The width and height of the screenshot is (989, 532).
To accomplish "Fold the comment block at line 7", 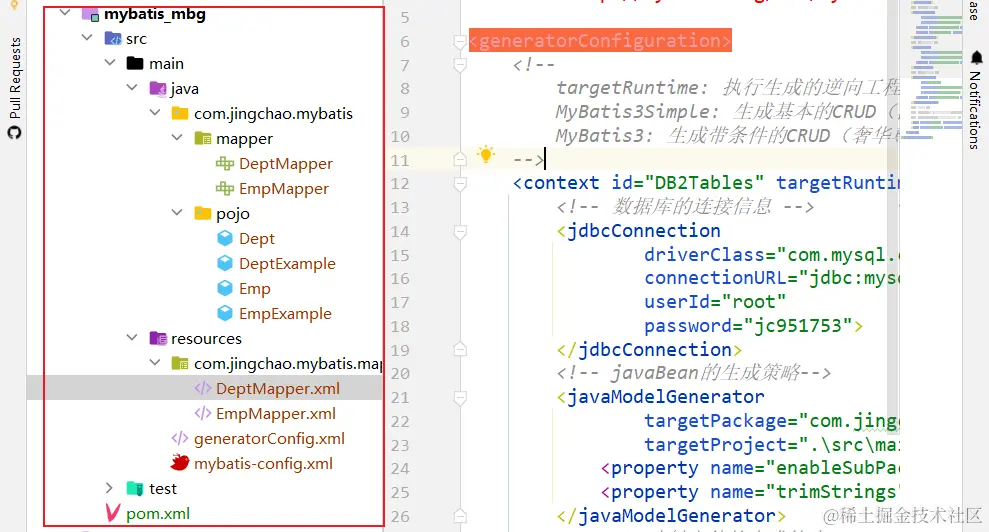I will pos(460,65).
